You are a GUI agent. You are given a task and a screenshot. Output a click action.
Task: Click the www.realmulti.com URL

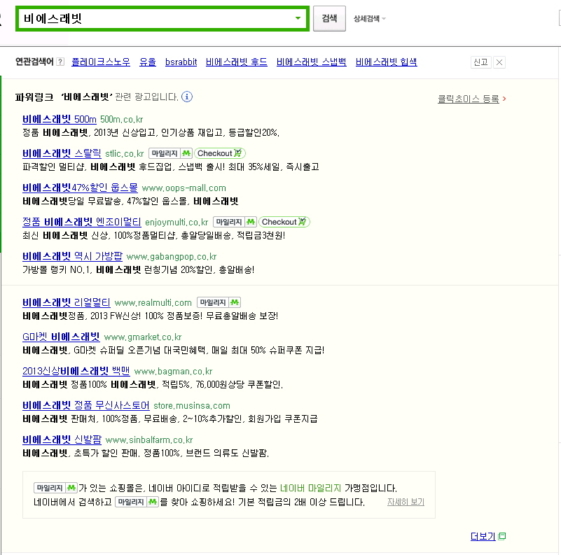[153, 303]
